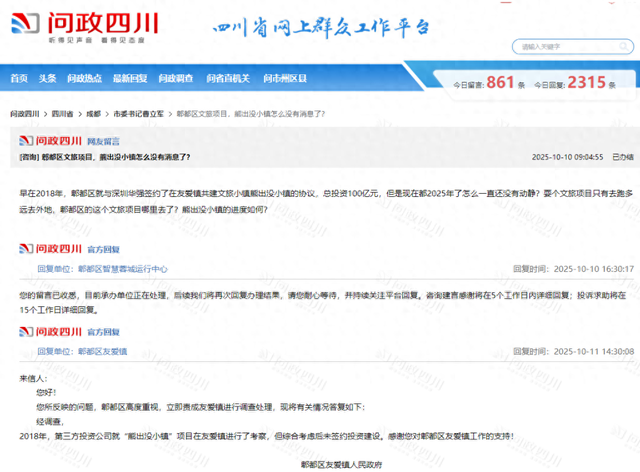Click the 市委书记曹立军 breadcrumb link
Viewport: 640px width, 472px height.
pos(138,114)
